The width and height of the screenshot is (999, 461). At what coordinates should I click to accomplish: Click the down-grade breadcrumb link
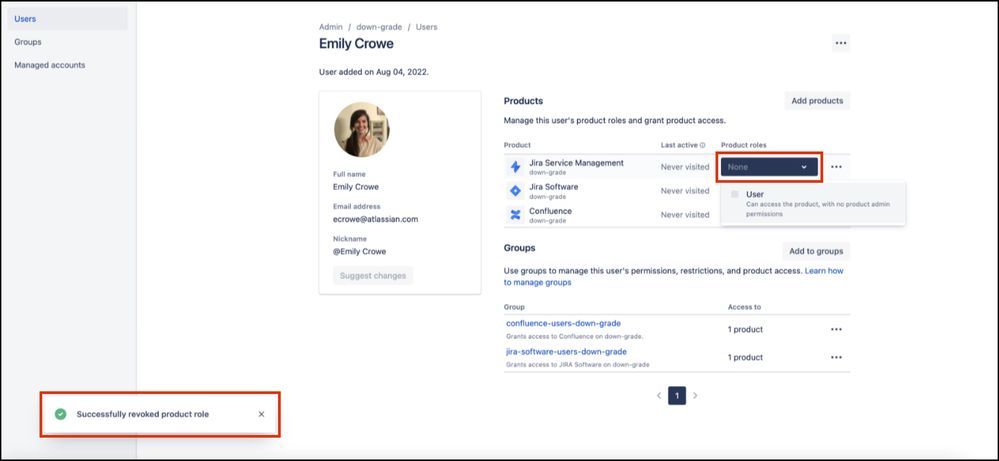click(379, 27)
